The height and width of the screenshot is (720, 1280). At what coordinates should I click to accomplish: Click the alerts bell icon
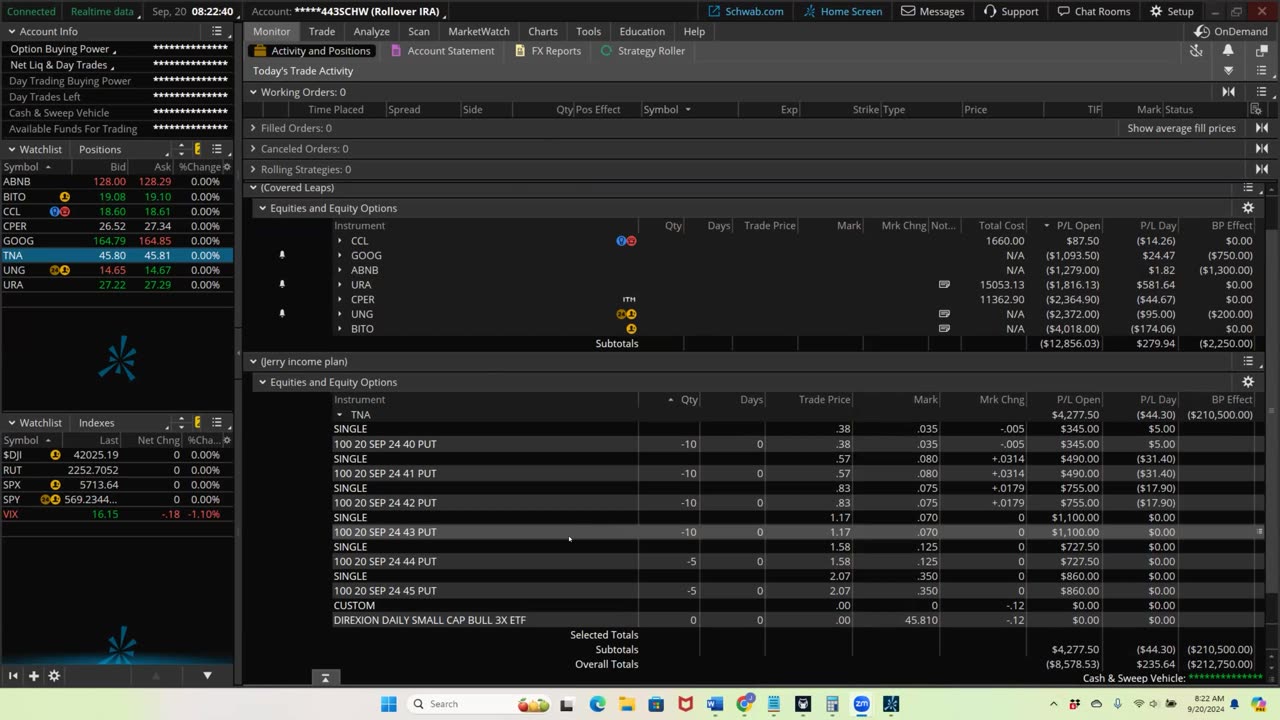(1228, 50)
